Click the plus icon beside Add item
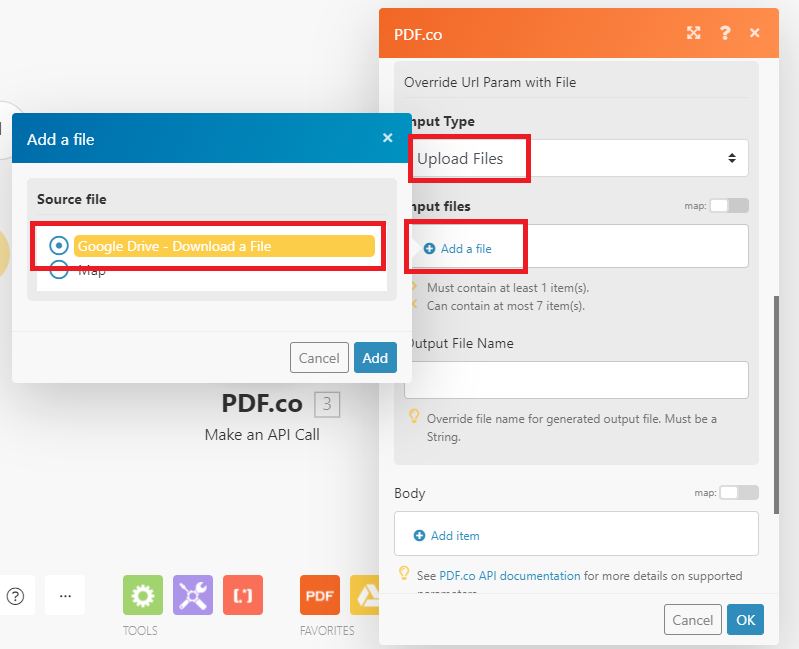The image size is (799, 649). coord(419,535)
